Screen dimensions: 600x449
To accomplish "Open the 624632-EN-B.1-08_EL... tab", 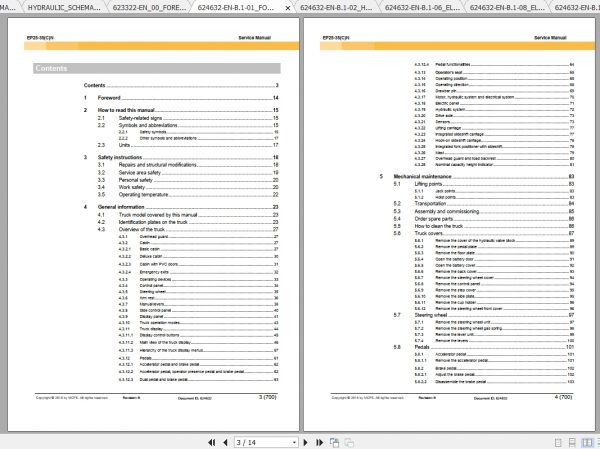I will click(507, 7).
